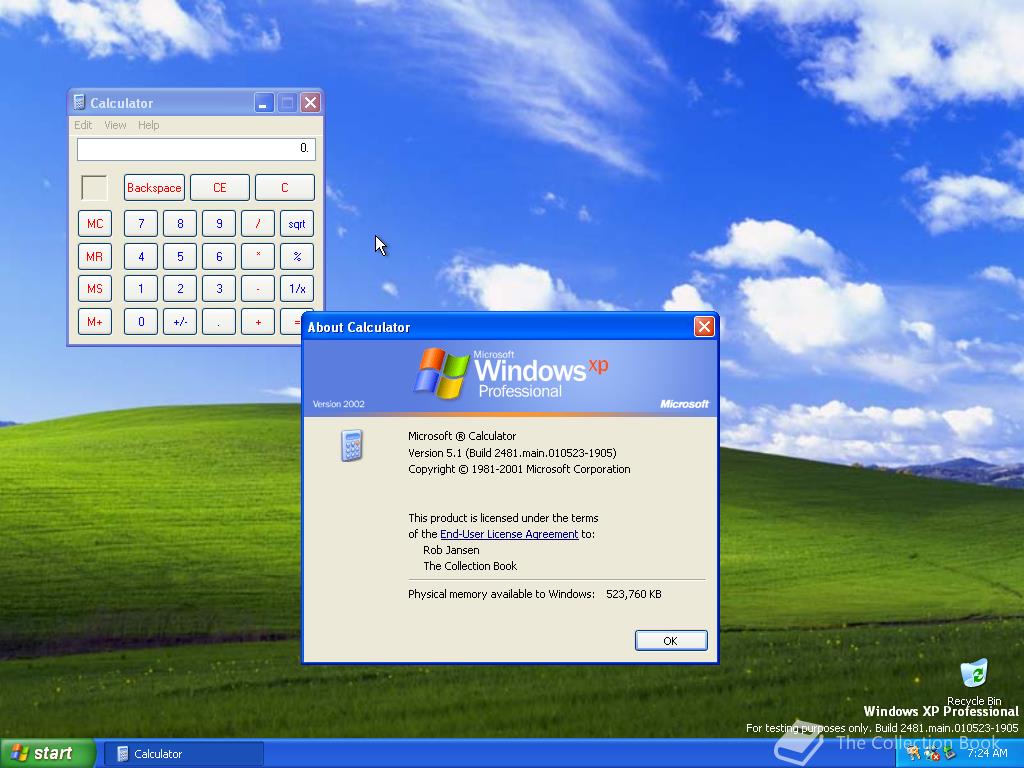Click the CE button in Calculator
The width and height of the screenshot is (1024, 768).
[219, 187]
